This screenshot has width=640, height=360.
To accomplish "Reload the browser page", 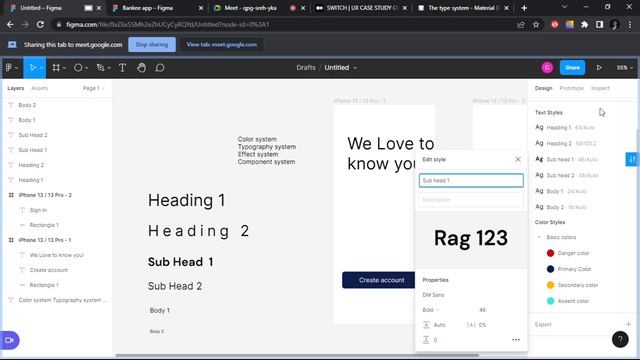I will point(40,24).
